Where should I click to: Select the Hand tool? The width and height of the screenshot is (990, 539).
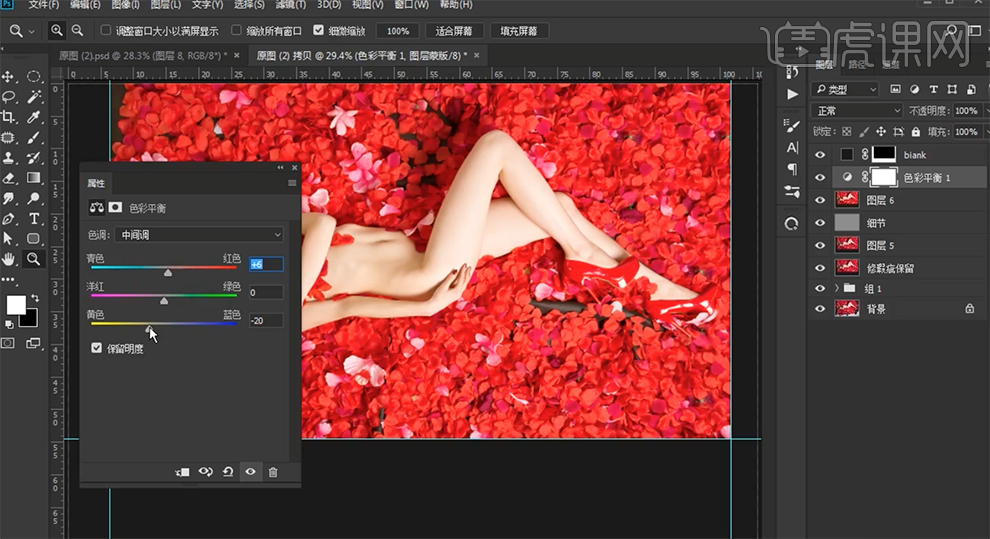(x=9, y=258)
